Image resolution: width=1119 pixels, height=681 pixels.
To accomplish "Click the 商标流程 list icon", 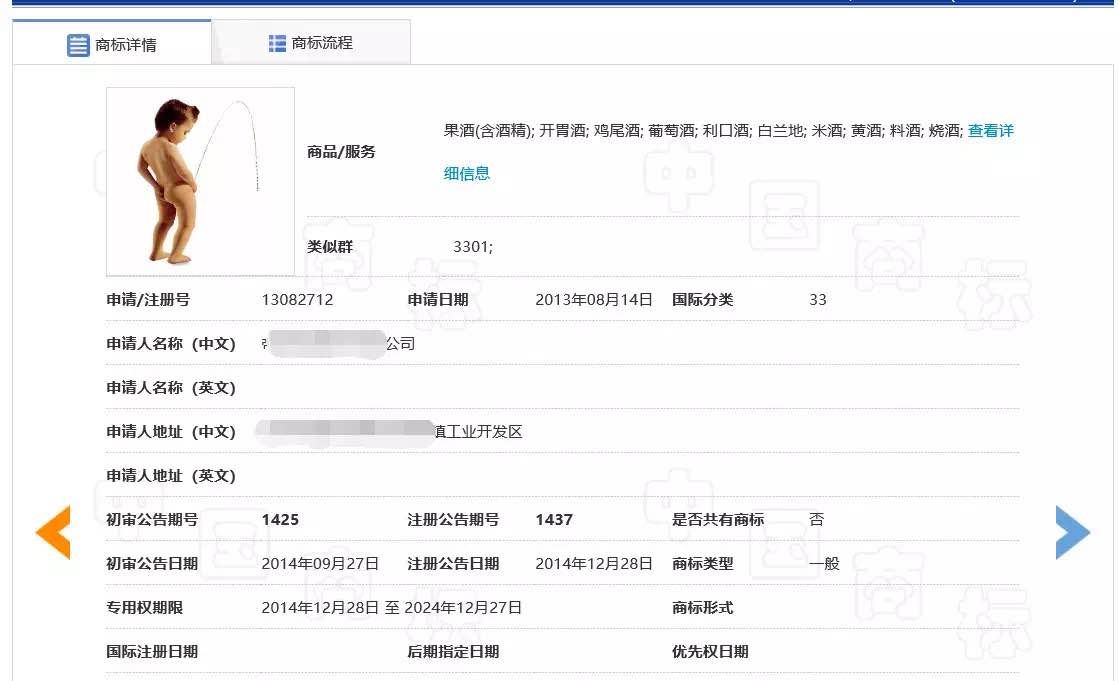I will tap(277, 44).
